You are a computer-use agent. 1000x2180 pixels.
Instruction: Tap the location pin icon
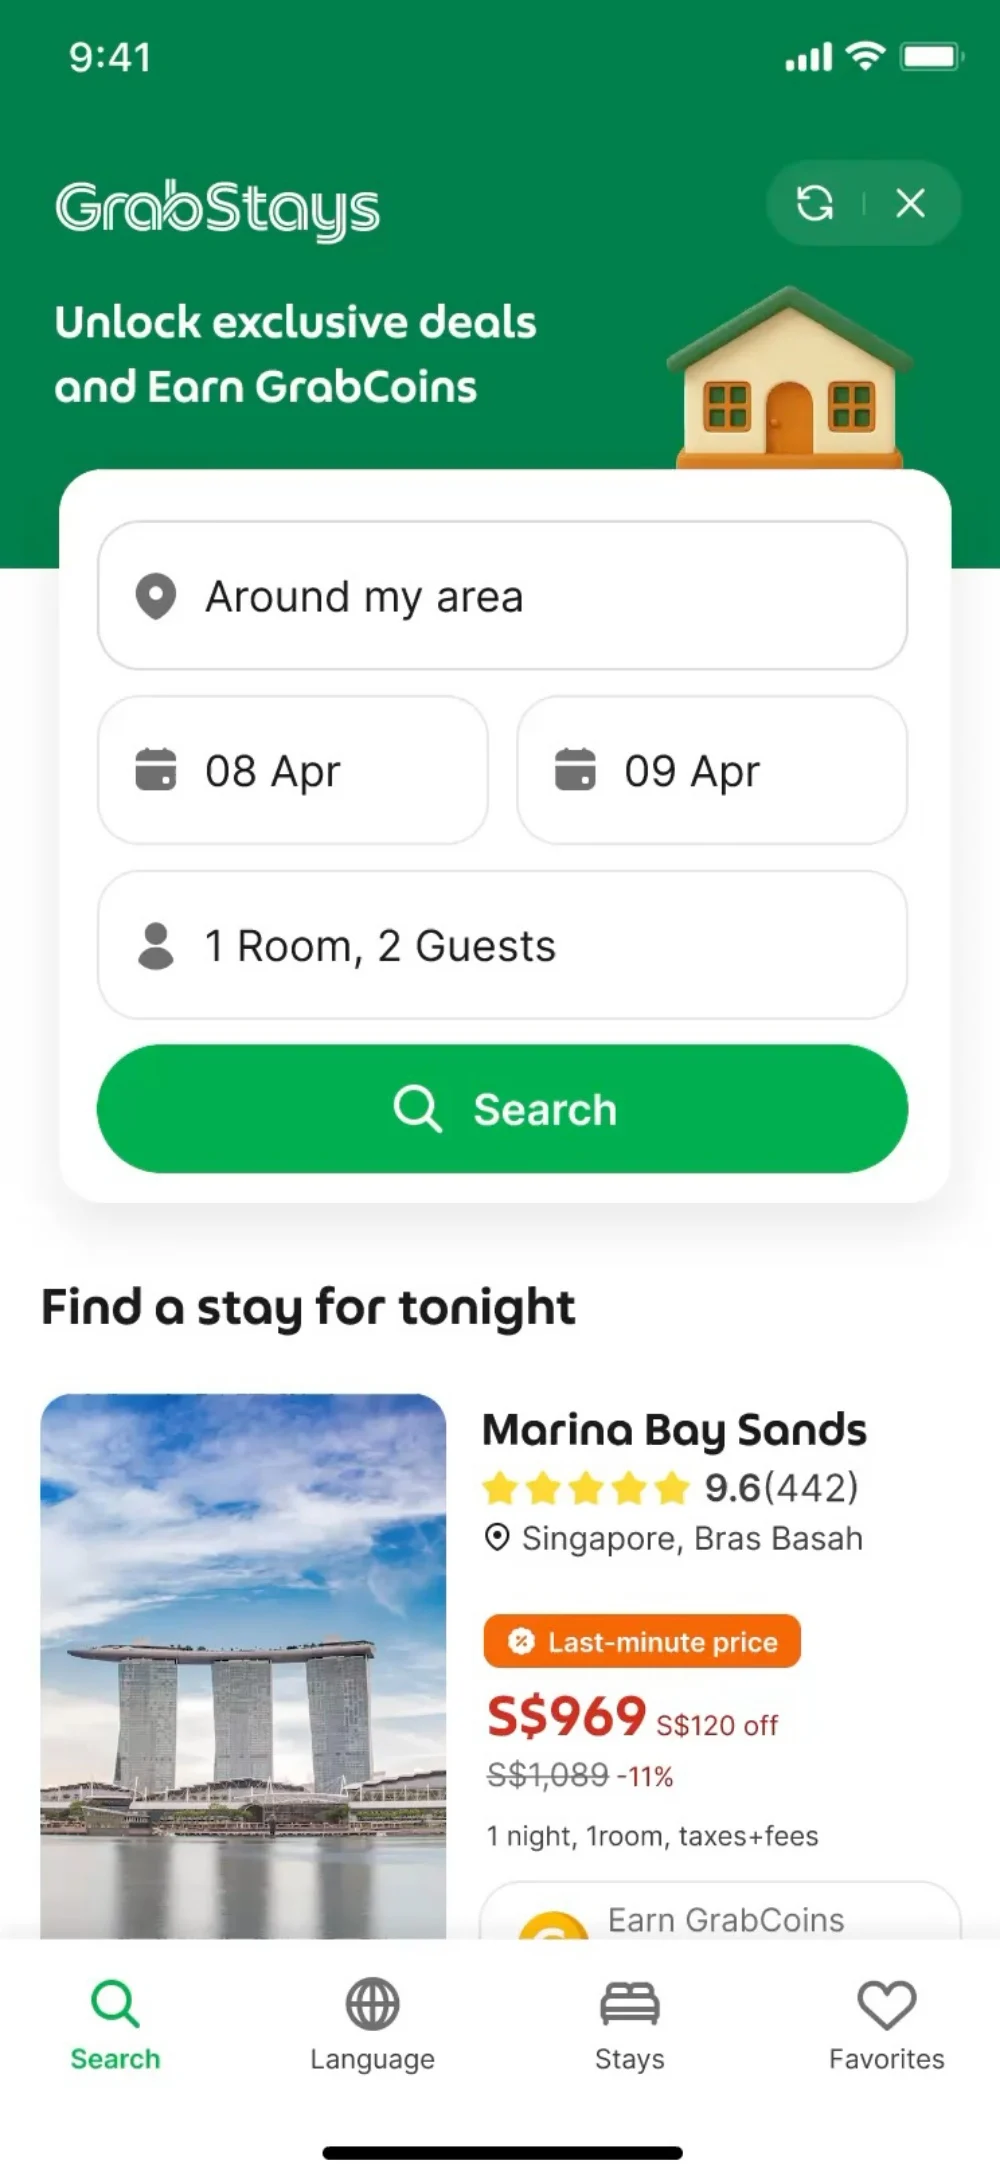(x=156, y=596)
